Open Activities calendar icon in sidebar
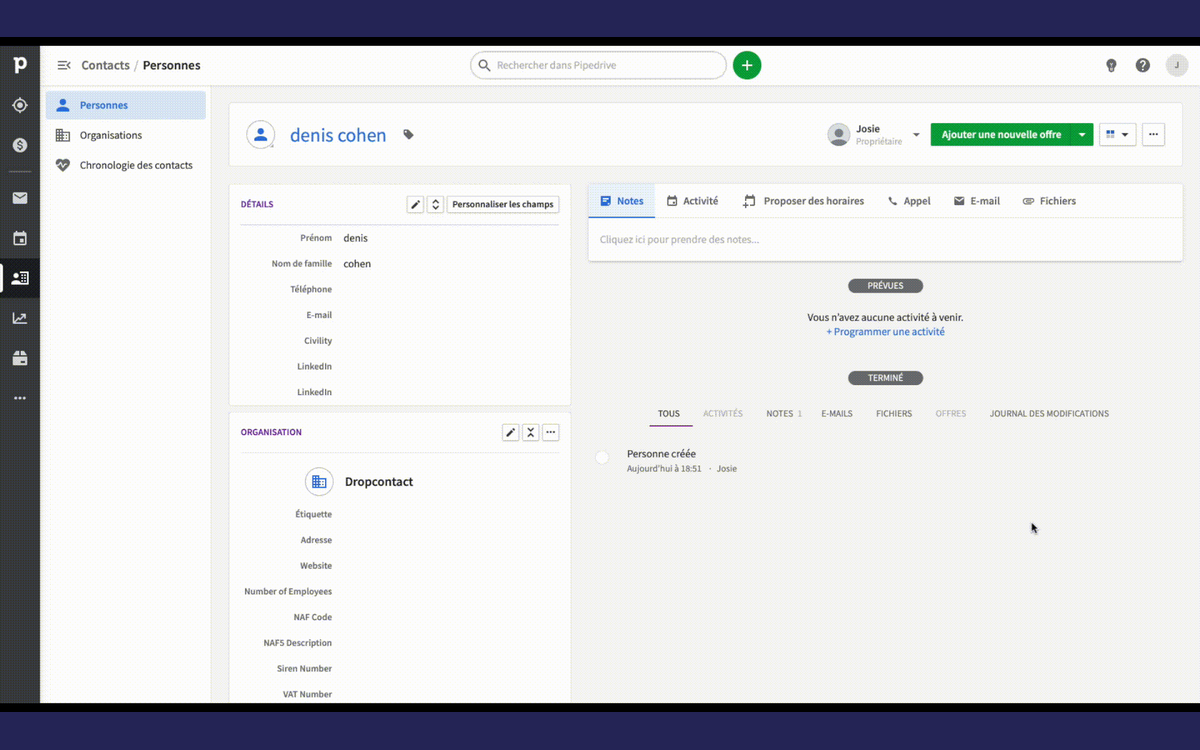The image size is (1200, 750). [20, 238]
